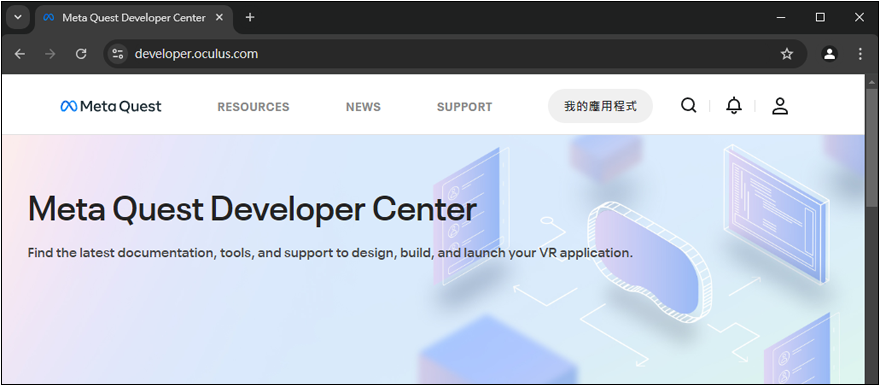Click the Meta Quest logo
880x386 pixels.
tap(111, 106)
